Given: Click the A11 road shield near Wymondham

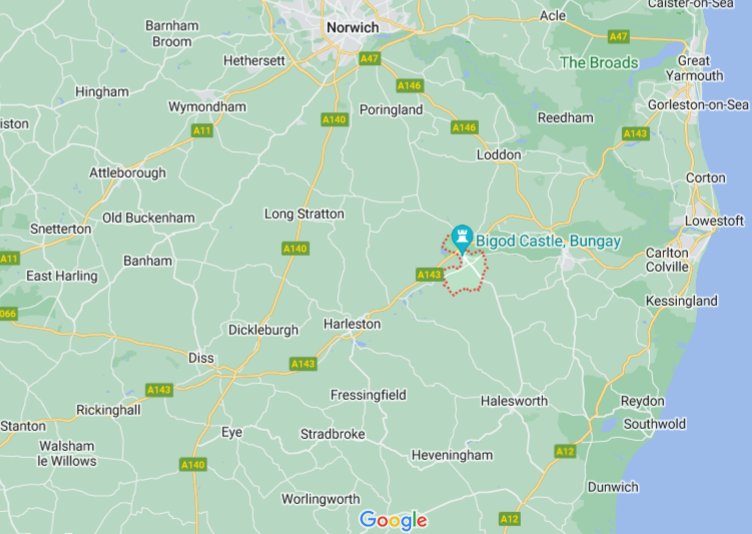Looking at the screenshot, I should (x=202, y=130).
